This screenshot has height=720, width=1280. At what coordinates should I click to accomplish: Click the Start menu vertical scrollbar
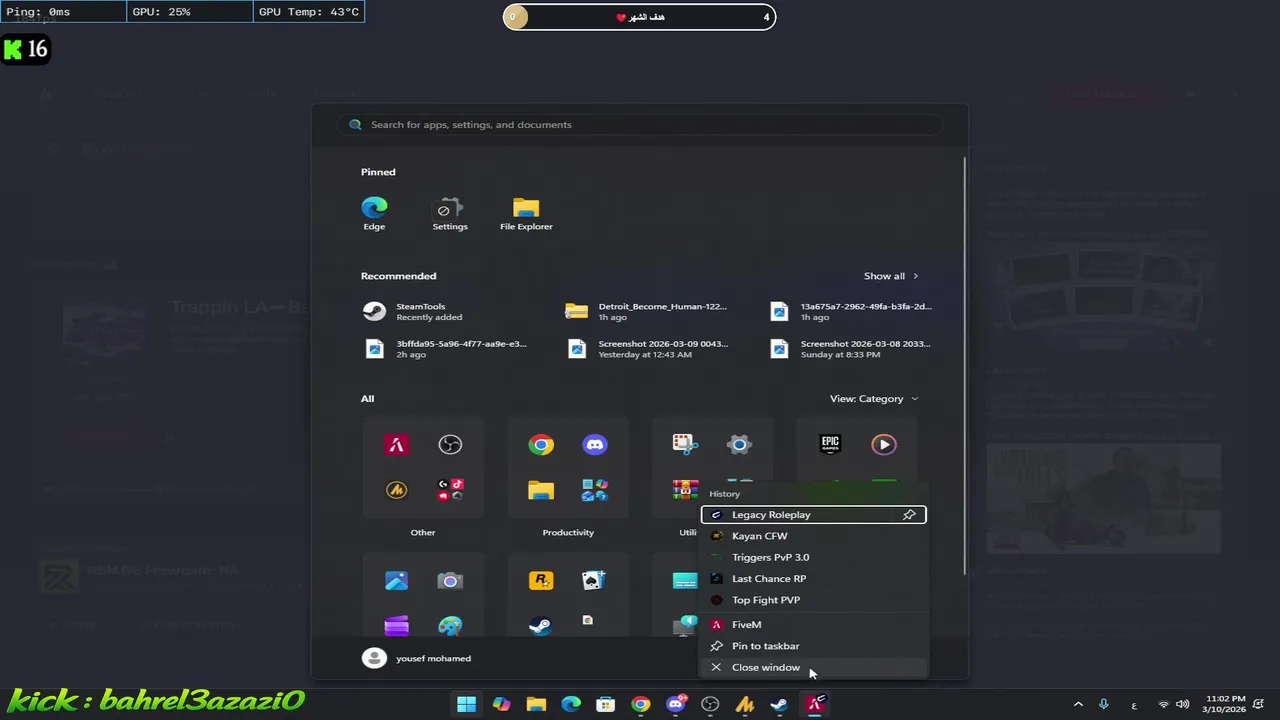tap(965, 365)
